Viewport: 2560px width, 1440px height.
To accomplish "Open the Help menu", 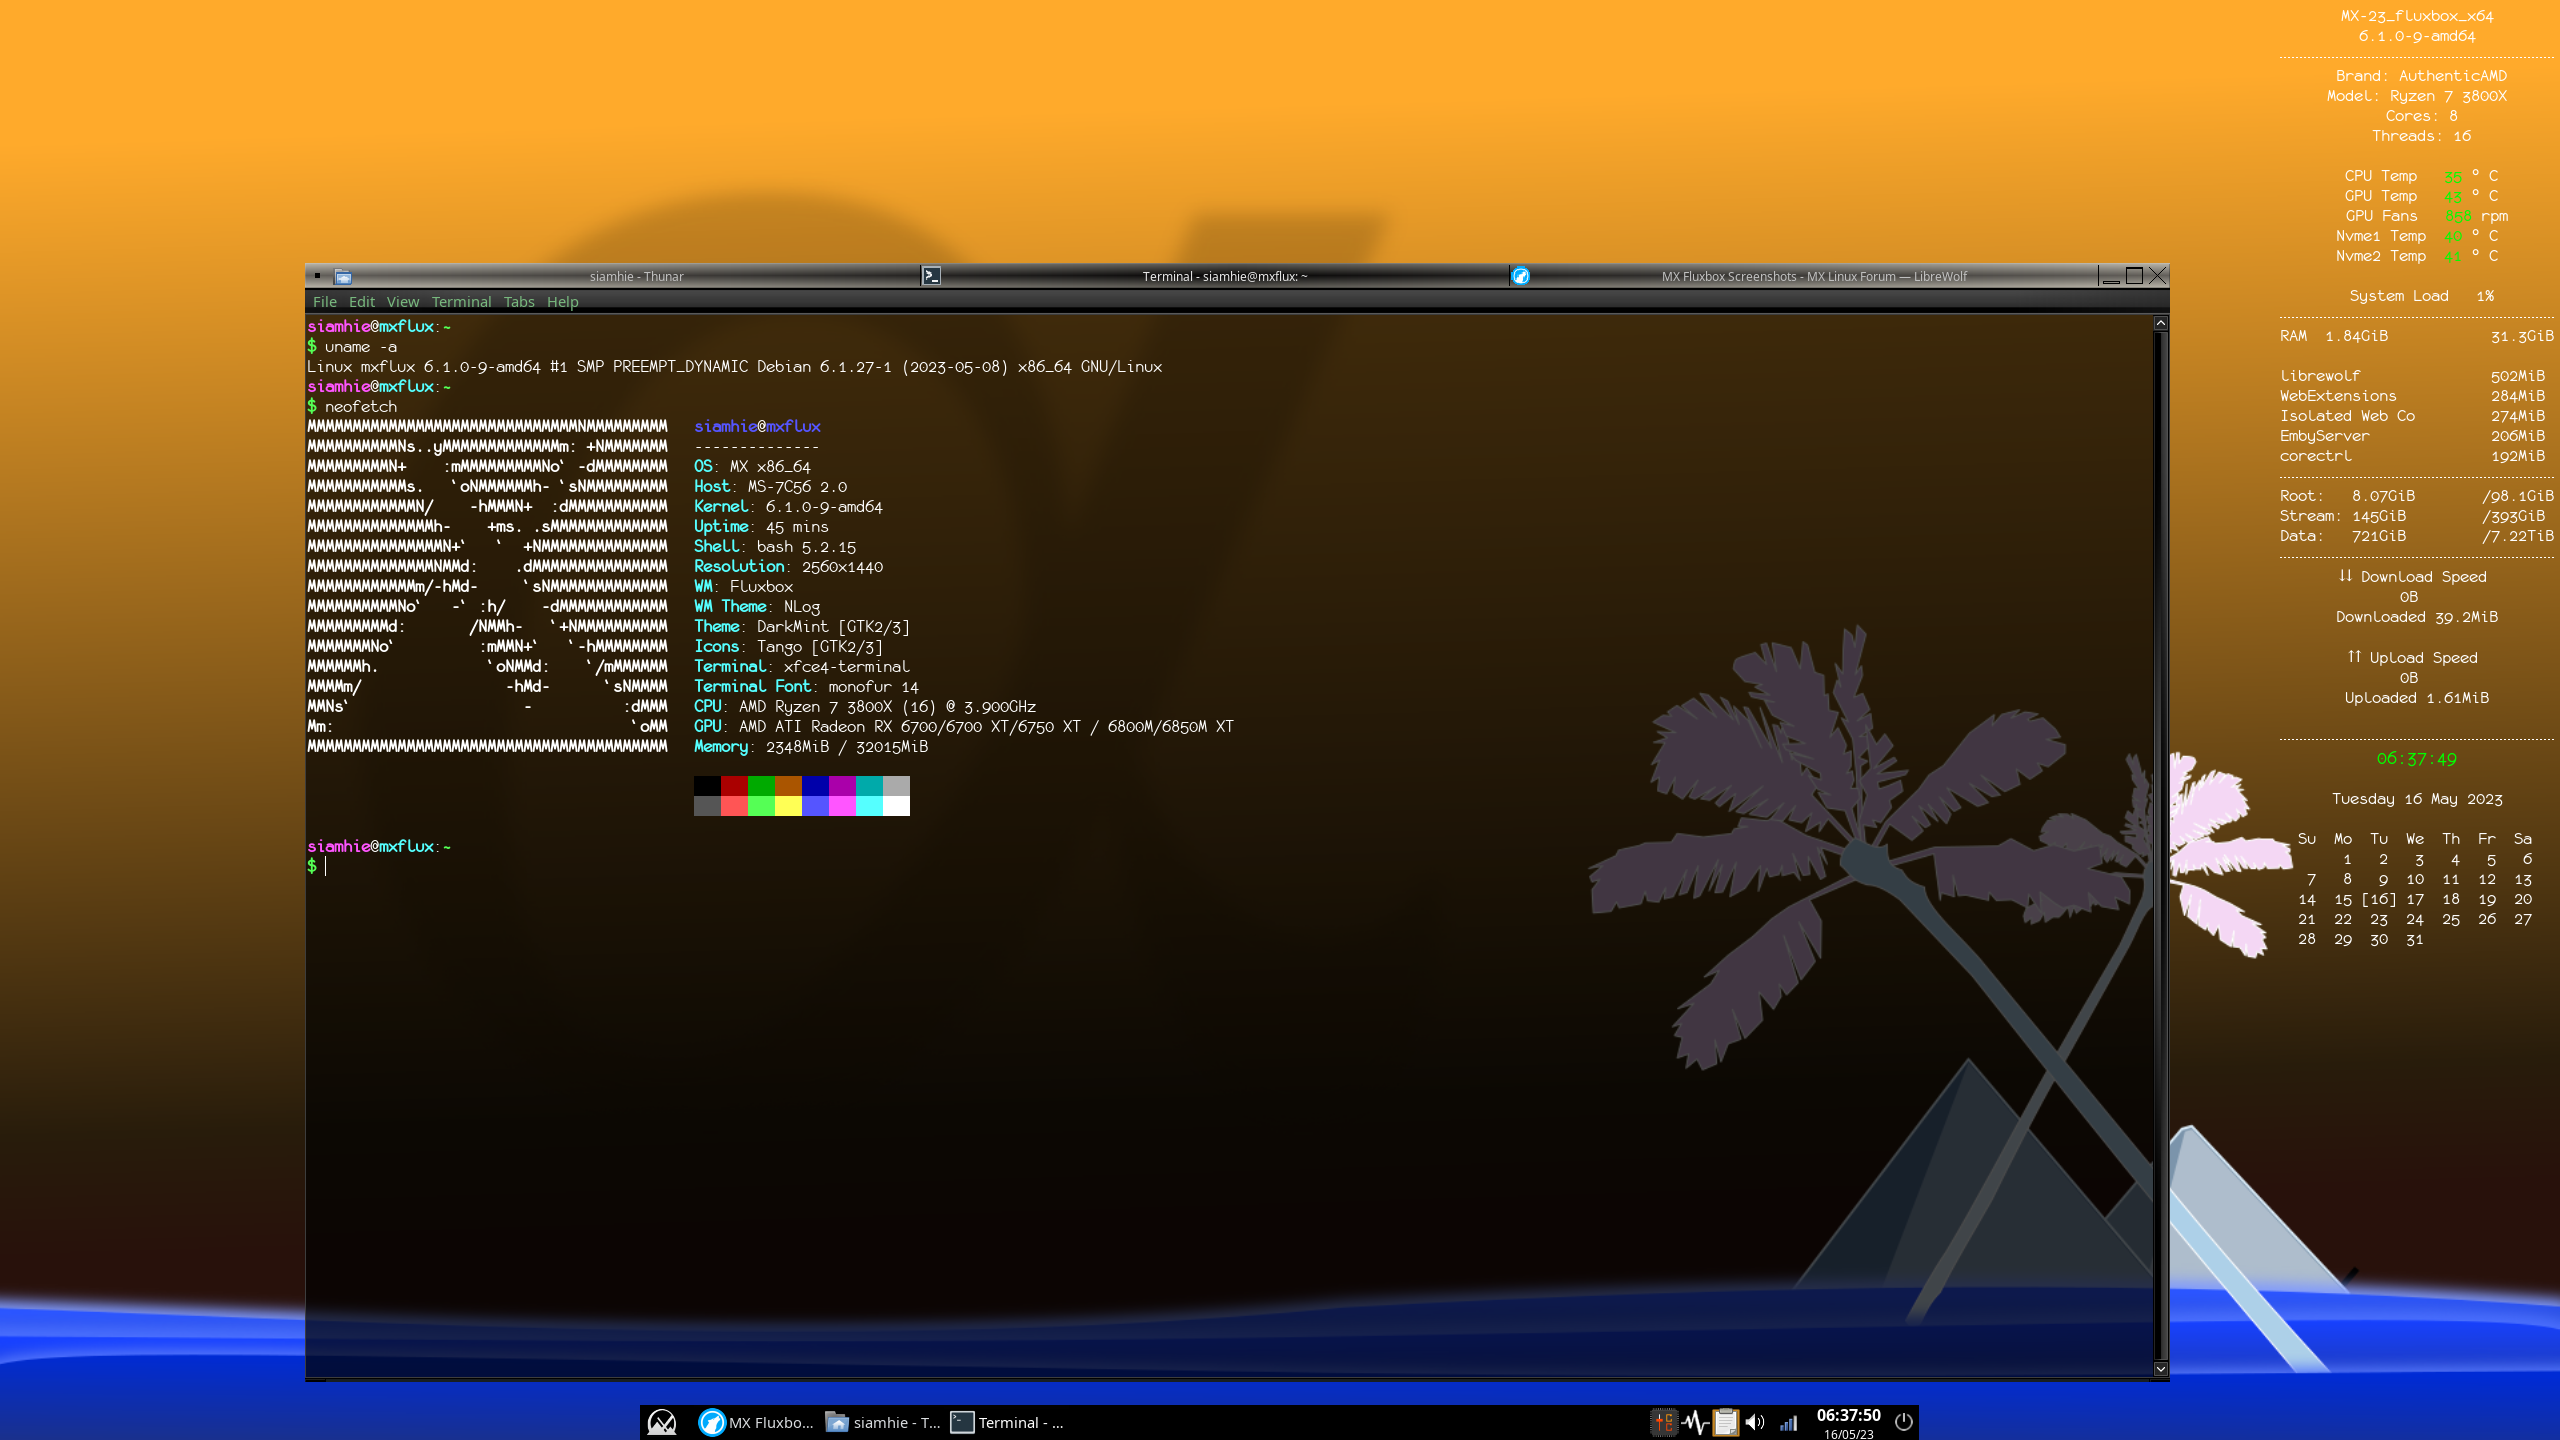I will coord(562,301).
